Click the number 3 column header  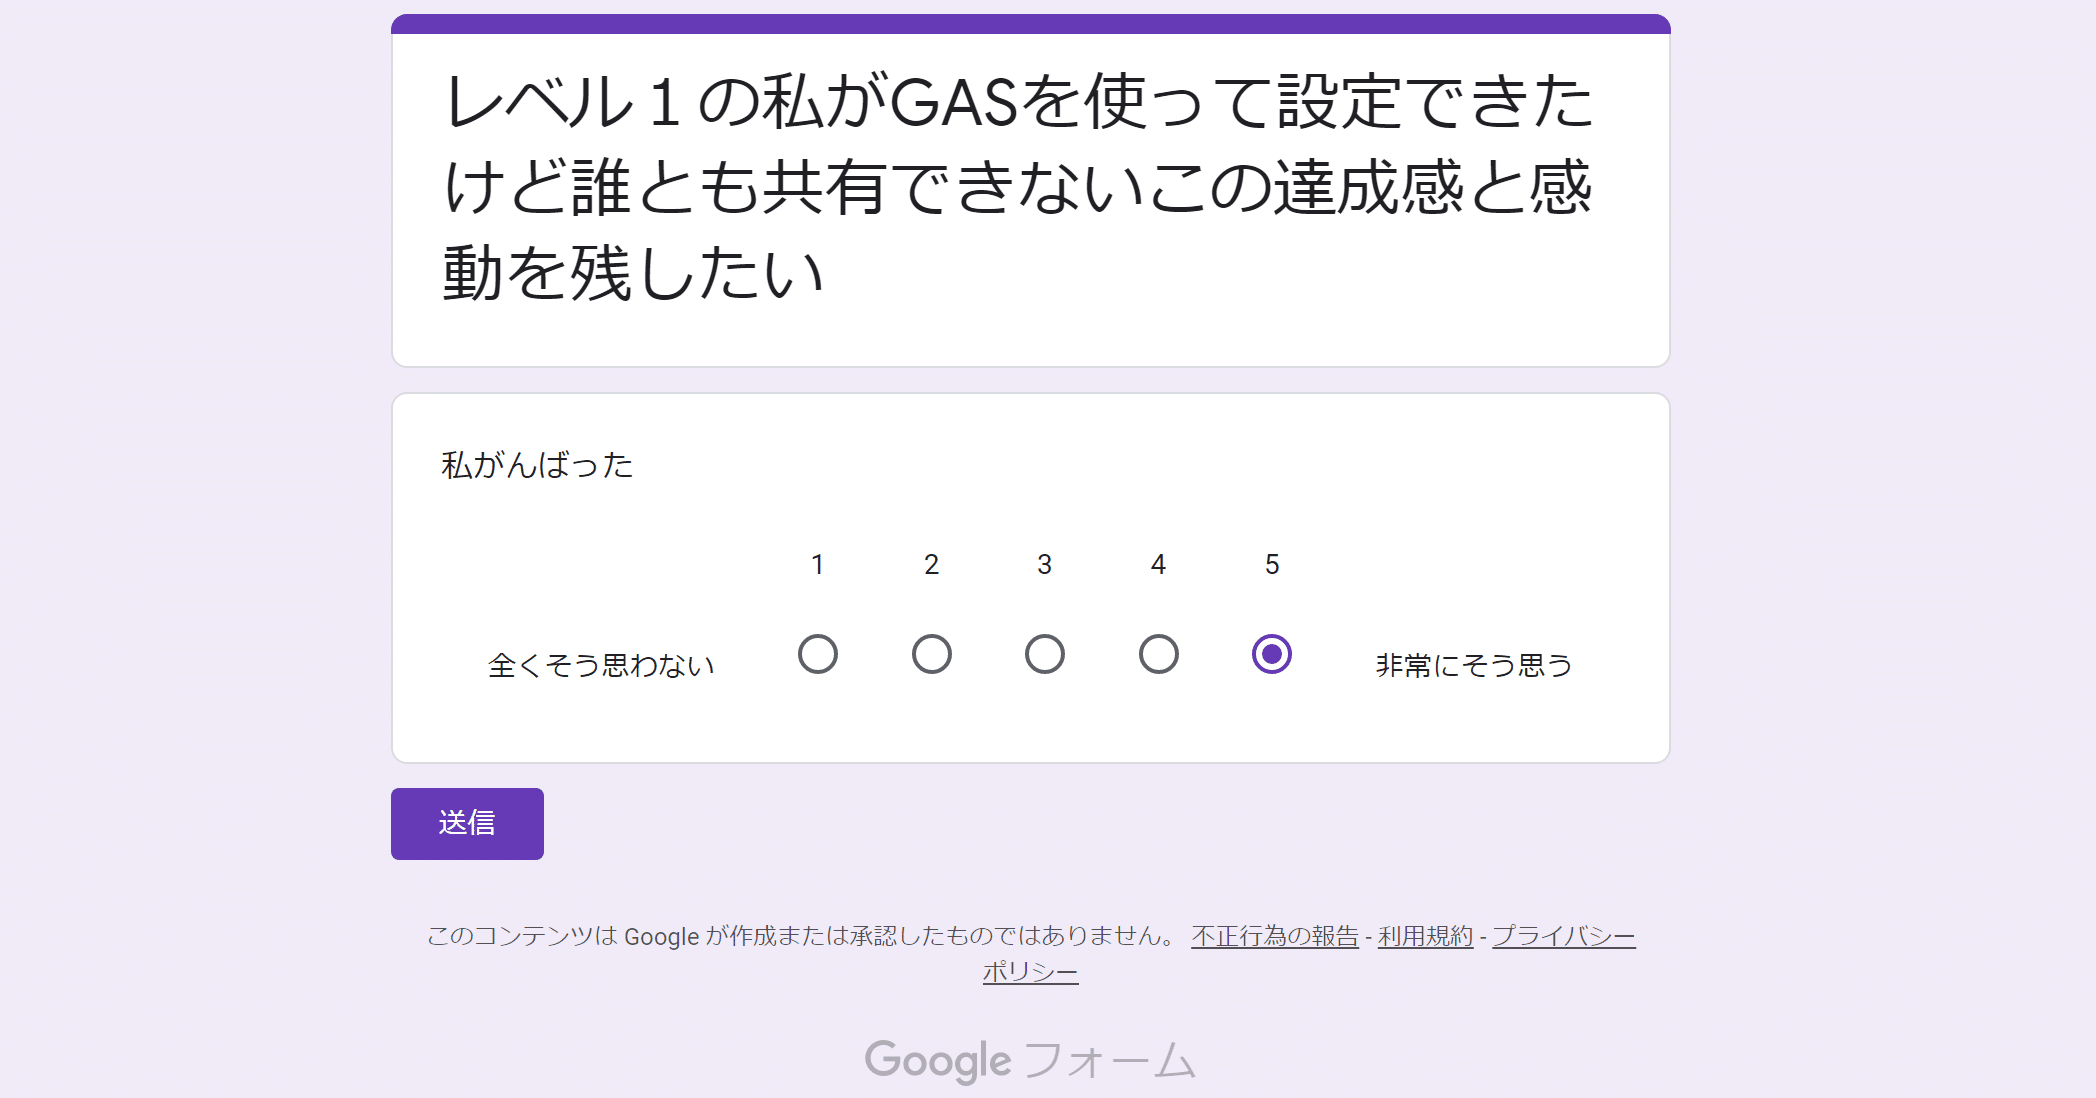[x=1044, y=565]
